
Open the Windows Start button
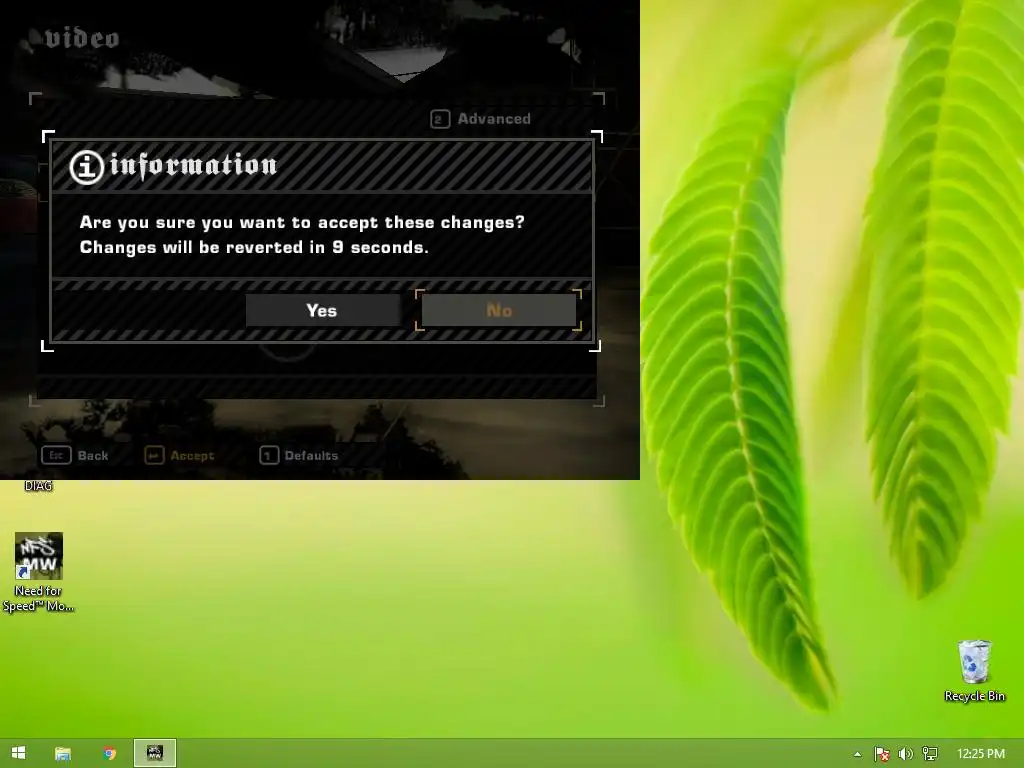tap(19, 753)
